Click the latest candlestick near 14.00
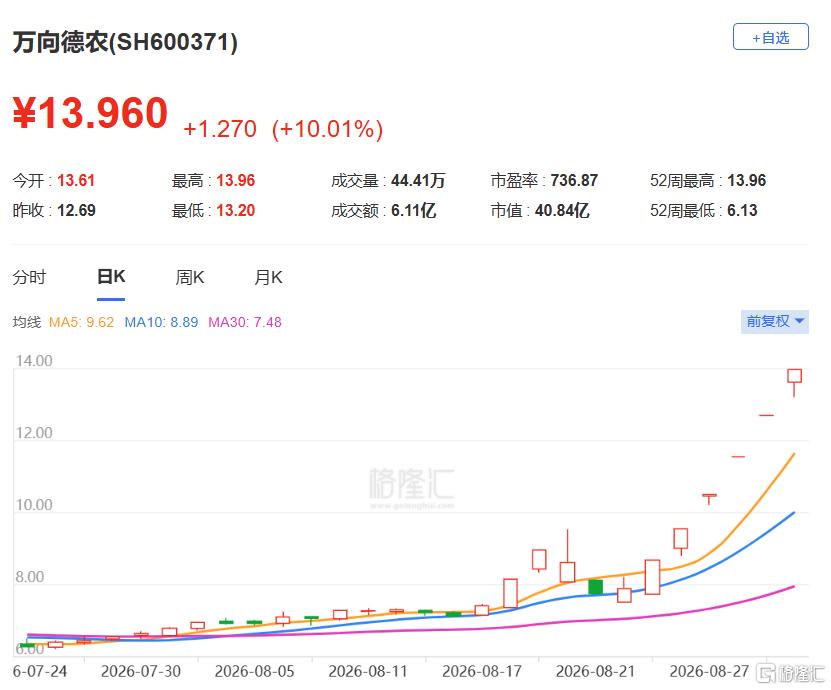This screenshot has width=831, height=690. pos(794,377)
